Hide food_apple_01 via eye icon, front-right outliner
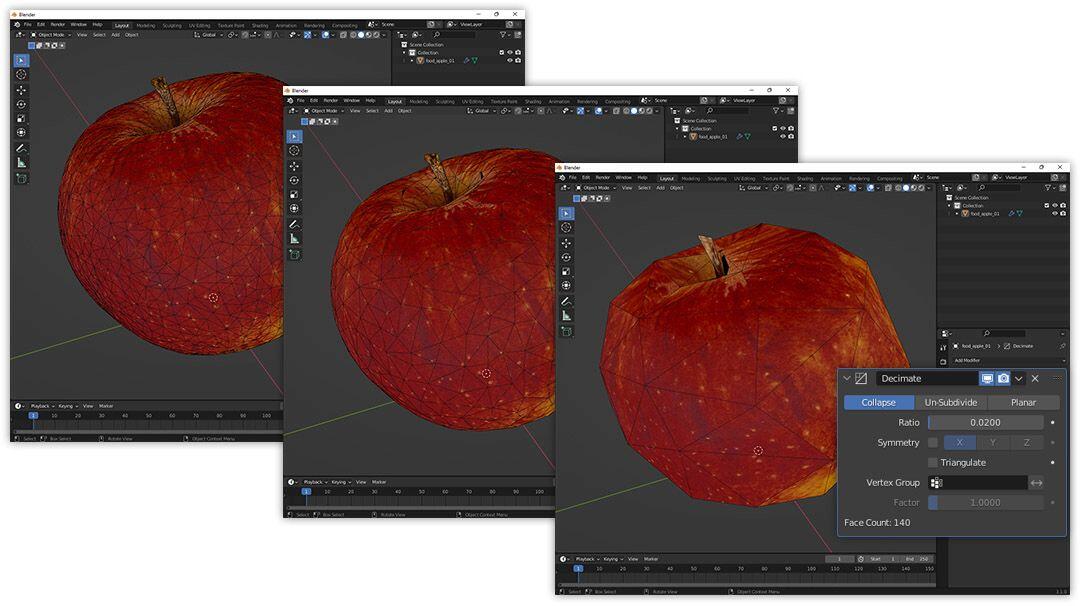This screenshot has height=606, width=1080. pos(1053,213)
